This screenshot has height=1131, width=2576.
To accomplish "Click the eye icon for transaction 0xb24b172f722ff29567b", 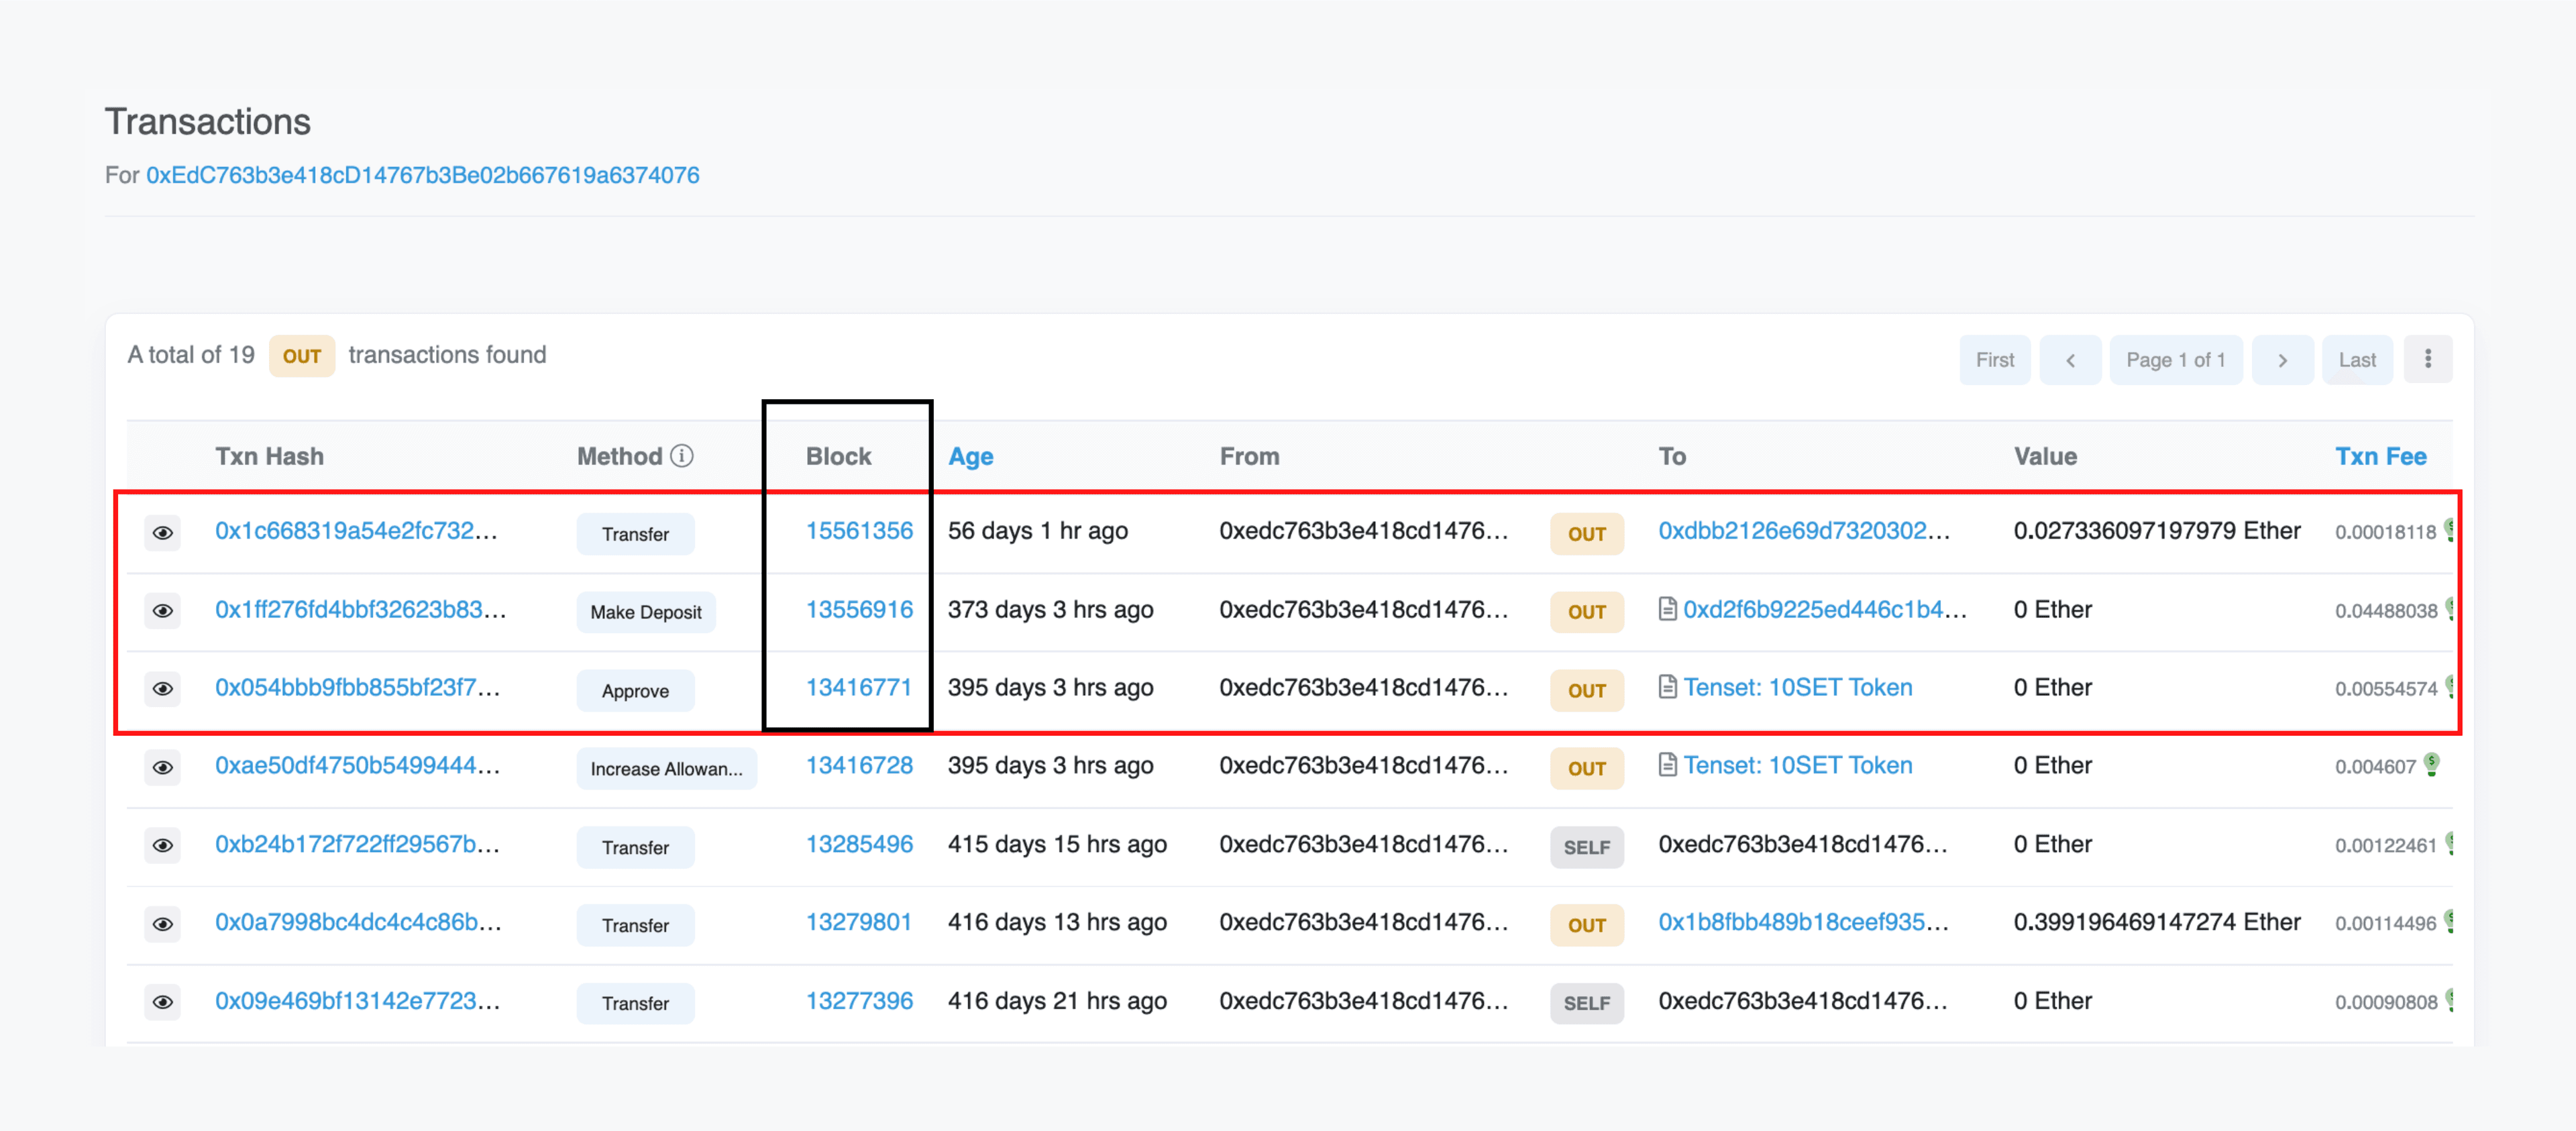I will tap(162, 846).
